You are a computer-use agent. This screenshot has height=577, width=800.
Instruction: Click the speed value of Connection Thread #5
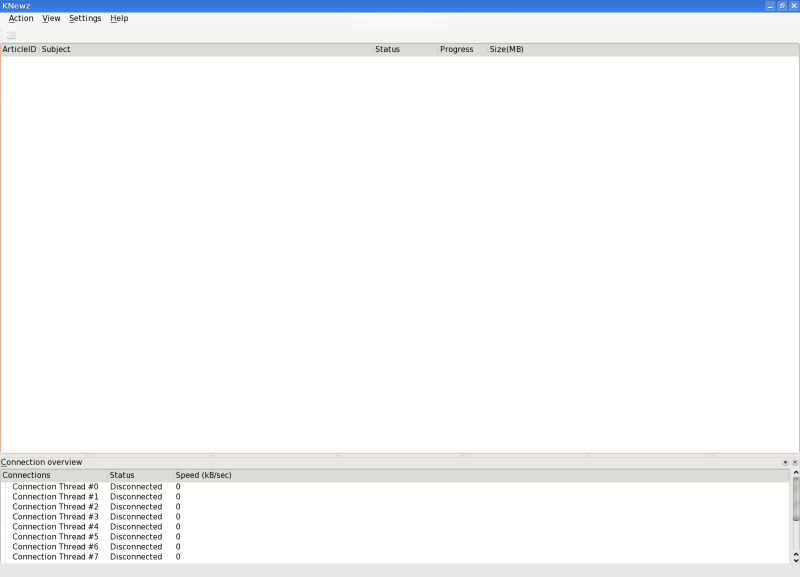[178, 537]
